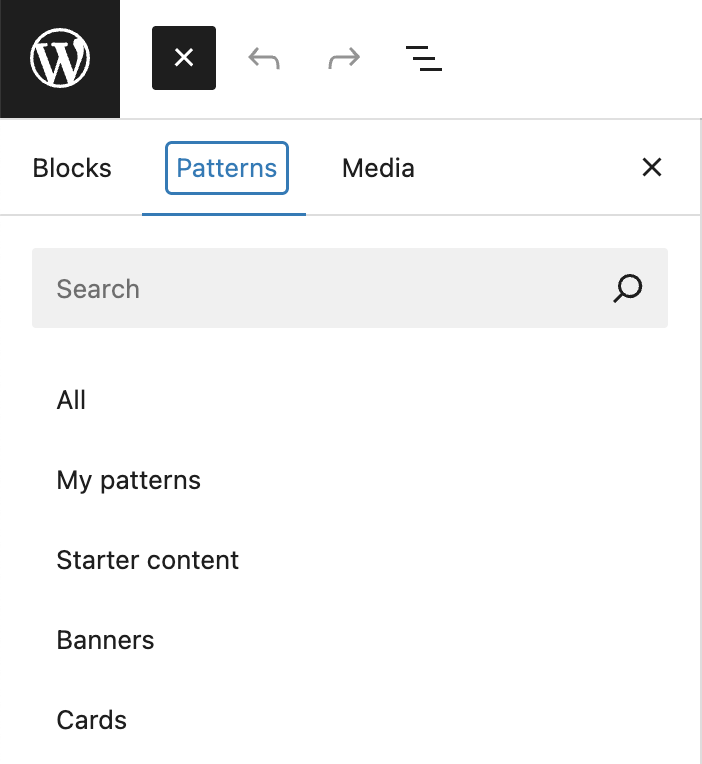Click the Search placeholder text in the panel

coord(98,289)
